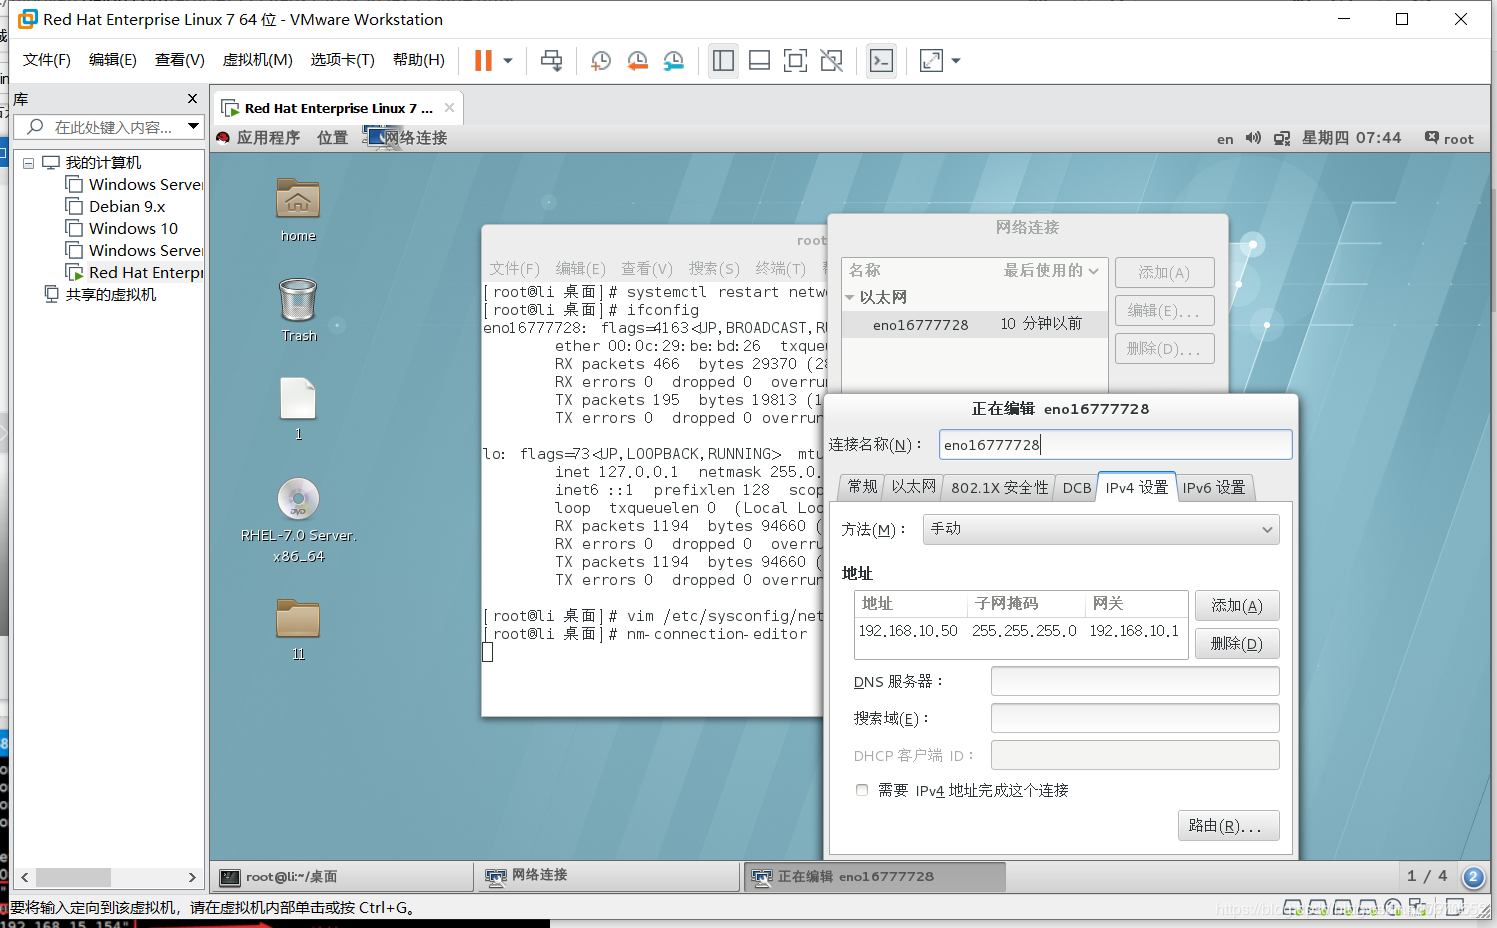The width and height of the screenshot is (1497, 928).
Task: Open the 路由(R)... settings
Action: pos(1229,826)
